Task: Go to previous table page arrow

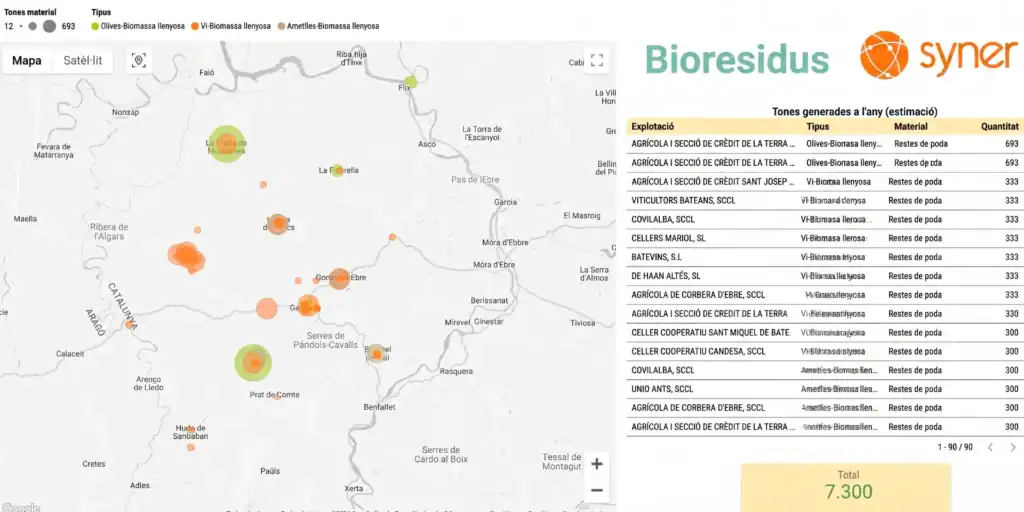Action: [989, 447]
